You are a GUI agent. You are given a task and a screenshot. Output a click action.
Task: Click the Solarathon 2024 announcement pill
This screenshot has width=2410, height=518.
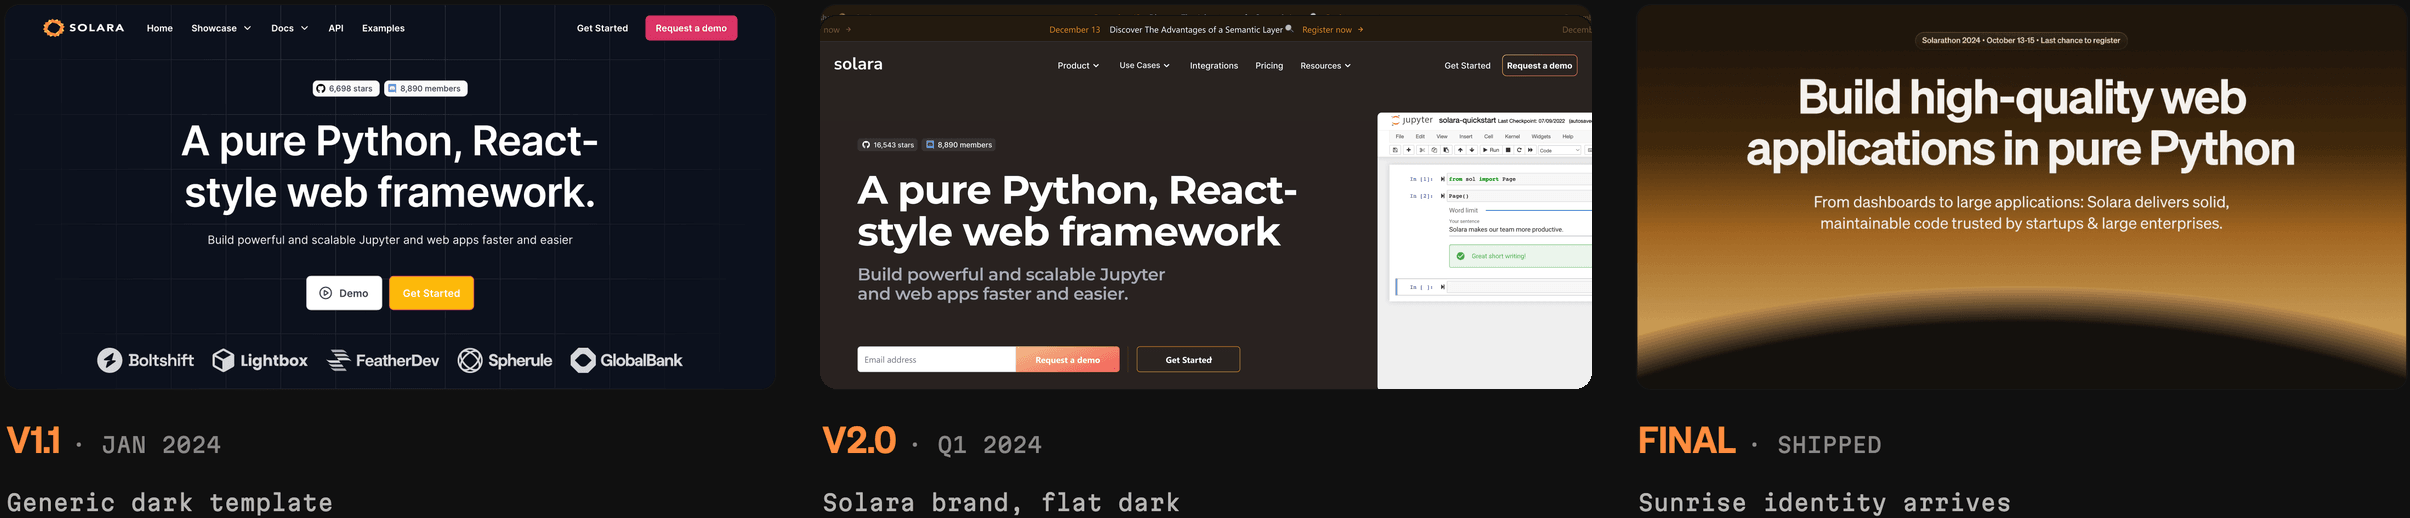[x=2020, y=40]
